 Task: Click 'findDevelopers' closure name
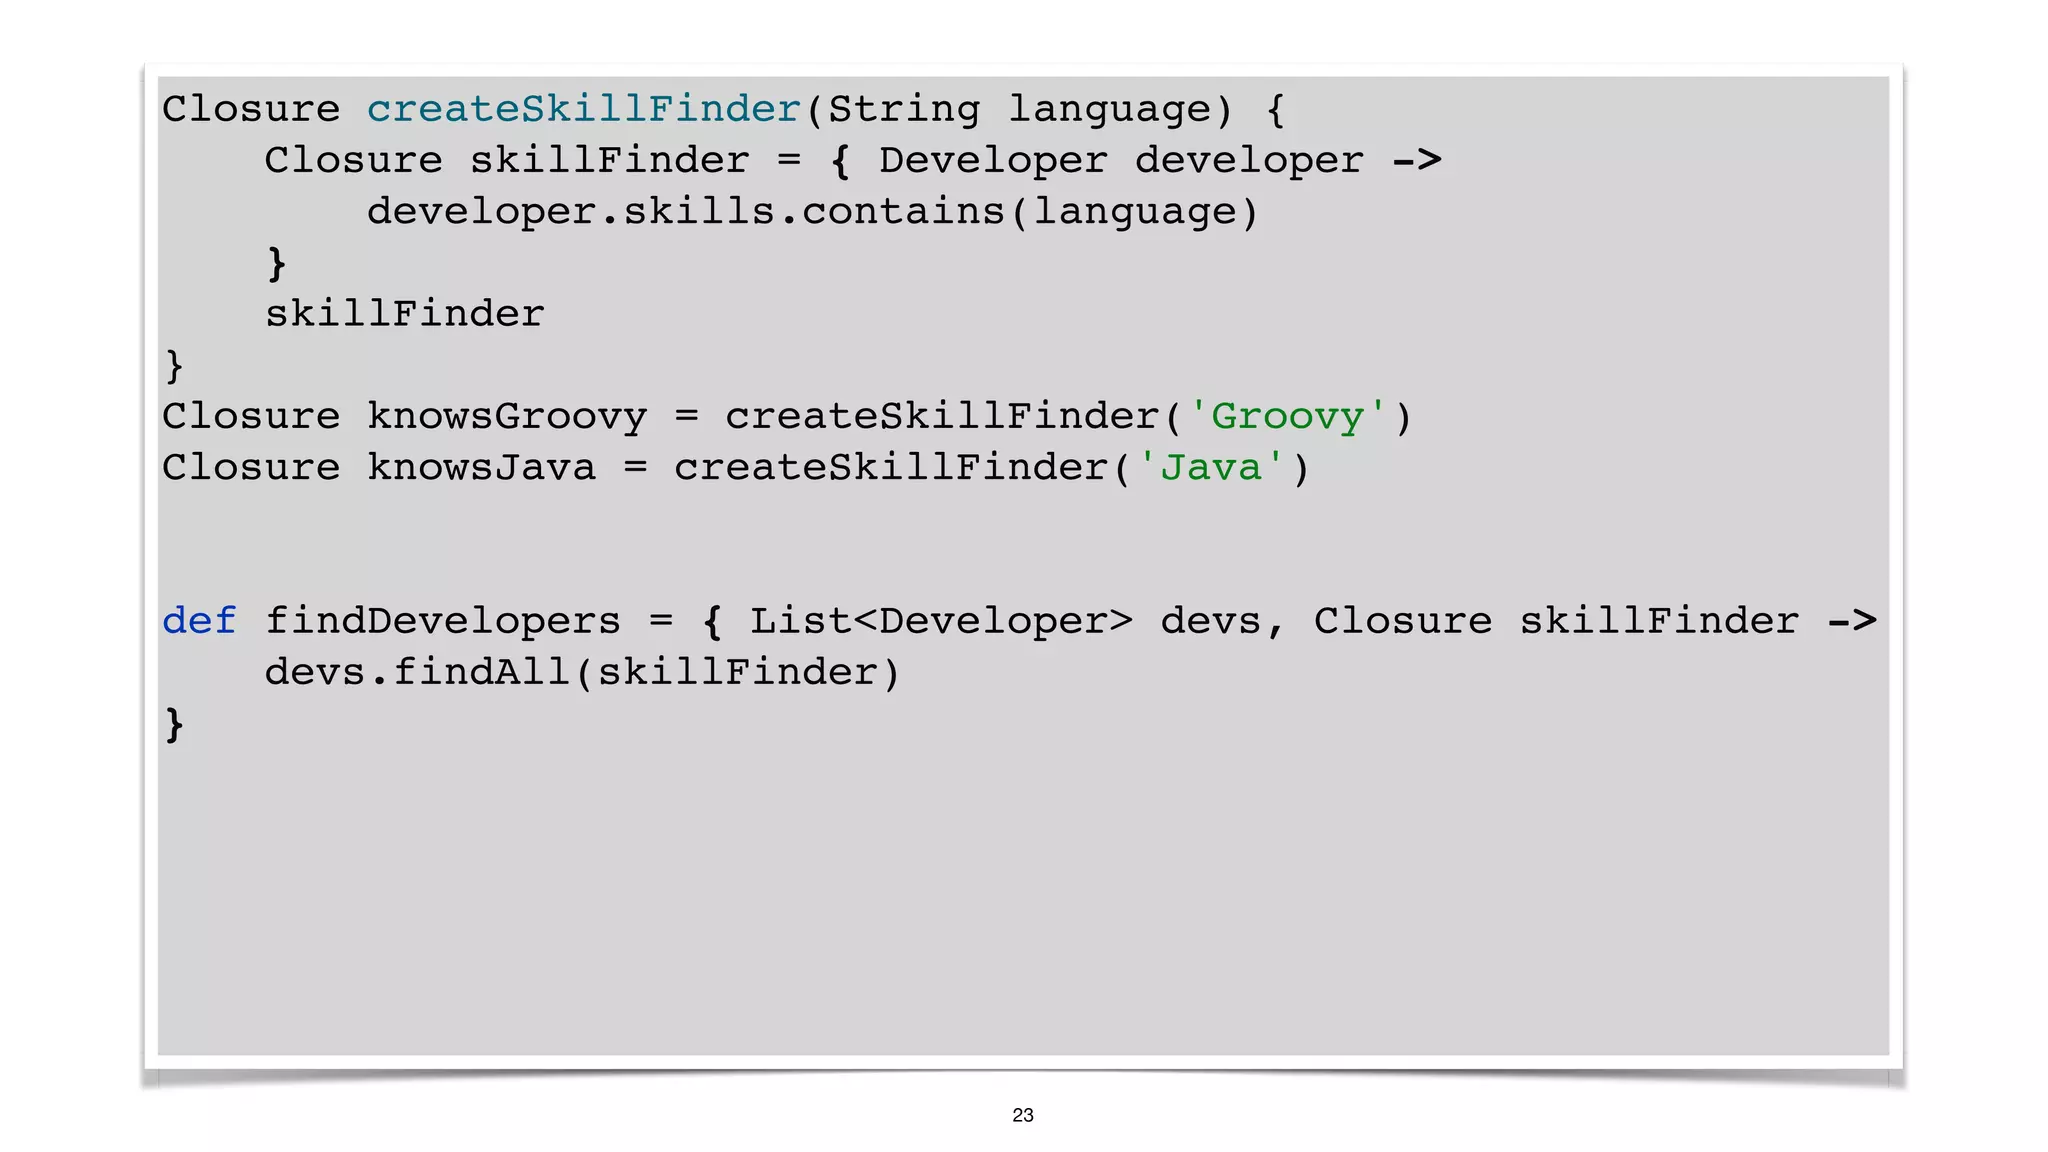[443, 622]
